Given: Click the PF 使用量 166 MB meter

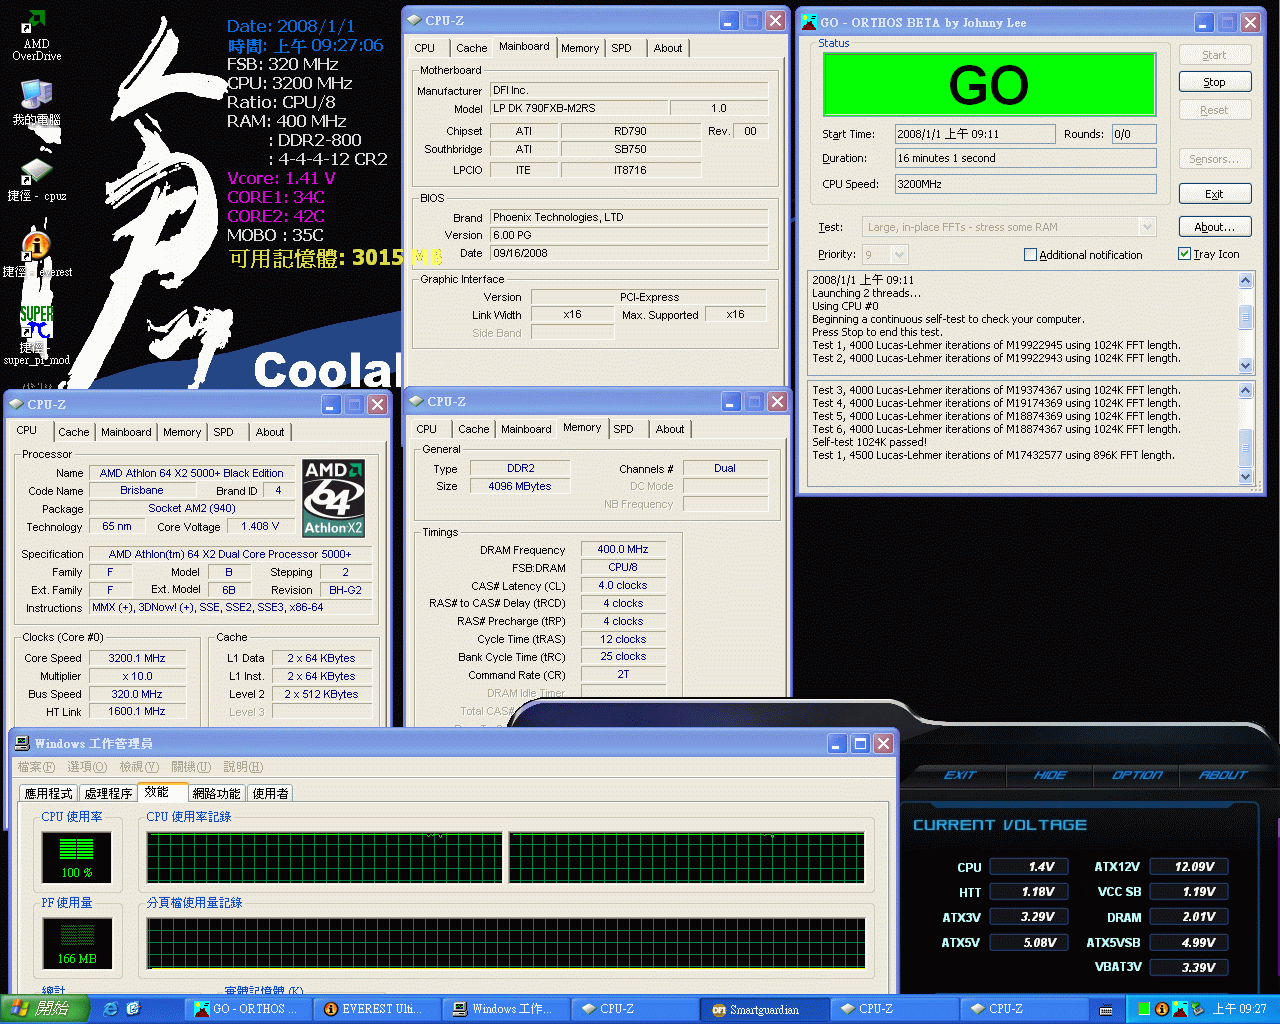Looking at the screenshot, I should pyautogui.click(x=76, y=943).
